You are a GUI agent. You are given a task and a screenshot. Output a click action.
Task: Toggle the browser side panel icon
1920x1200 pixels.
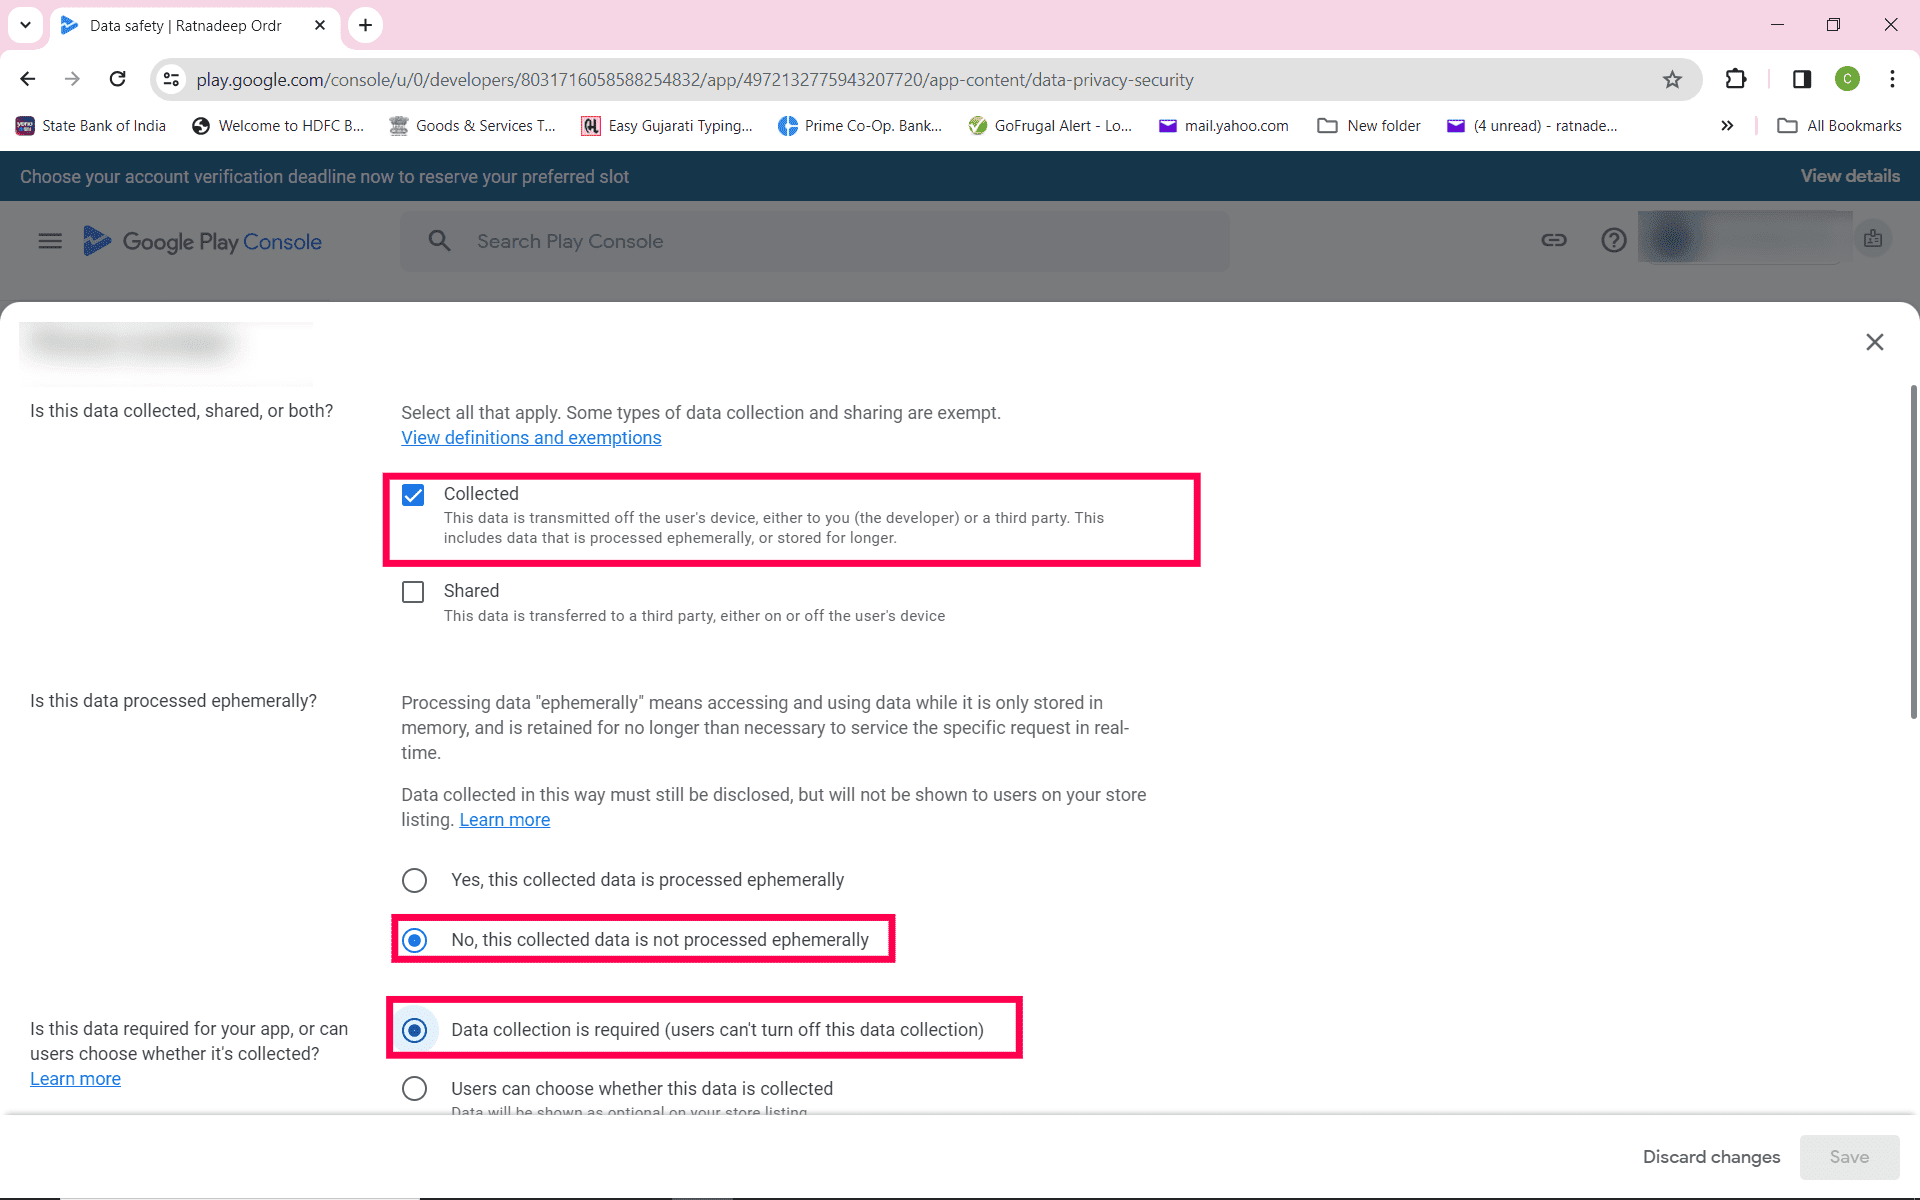click(1801, 79)
